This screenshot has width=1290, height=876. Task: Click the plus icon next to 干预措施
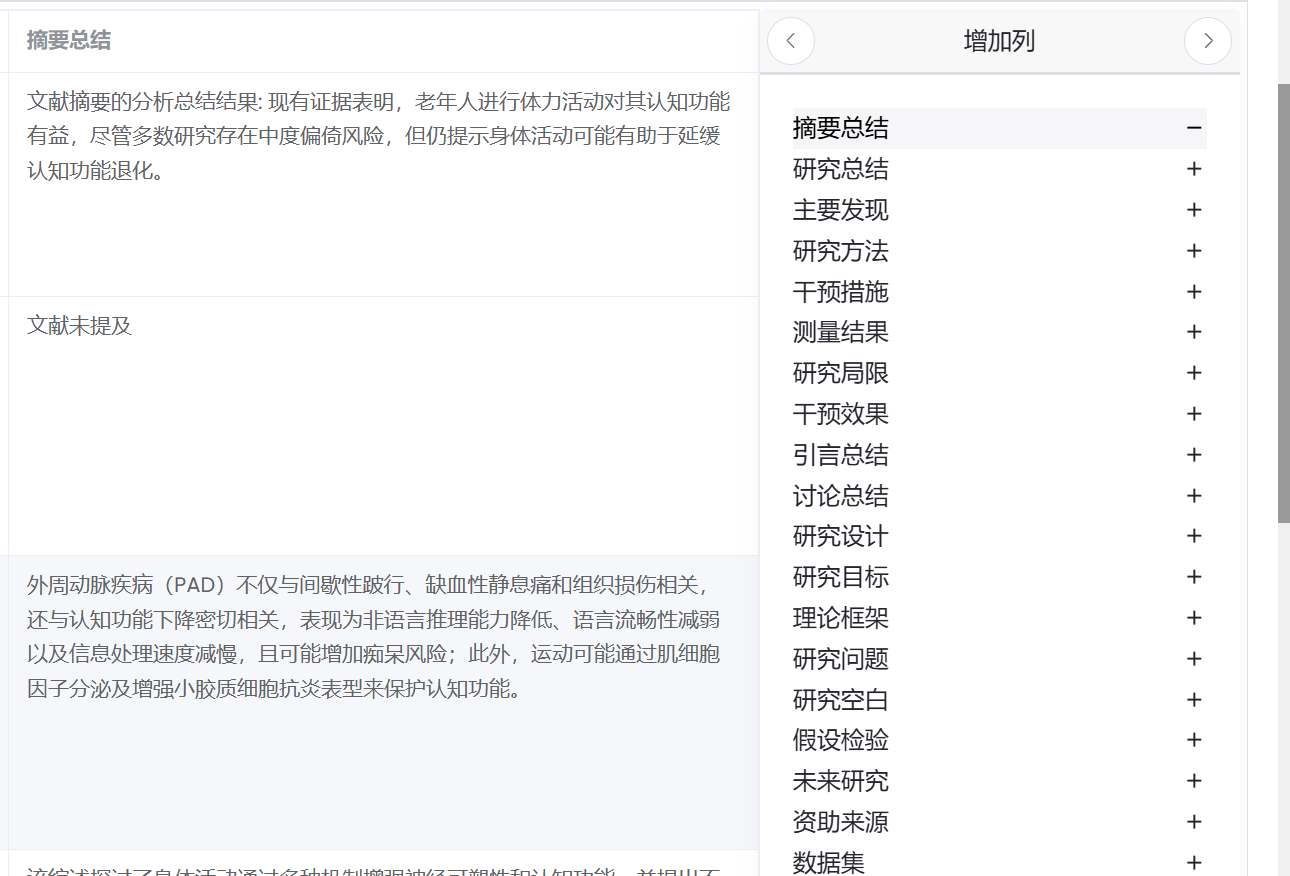tap(1194, 292)
